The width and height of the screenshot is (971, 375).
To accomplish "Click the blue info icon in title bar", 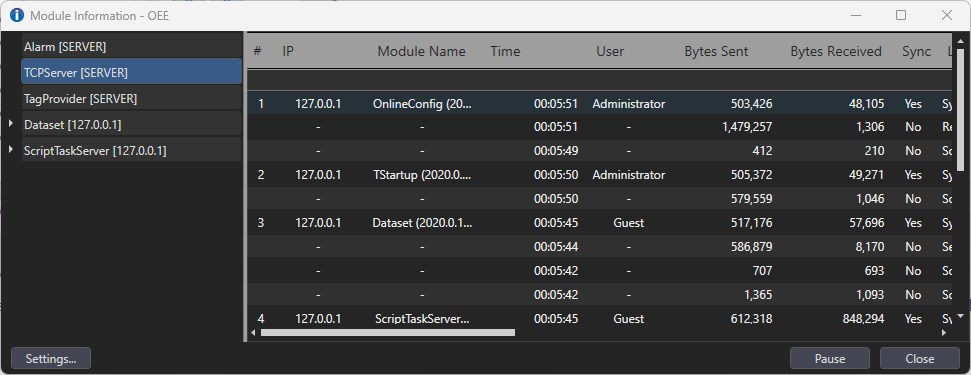I will pyautogui.click(x=17, y=15).
